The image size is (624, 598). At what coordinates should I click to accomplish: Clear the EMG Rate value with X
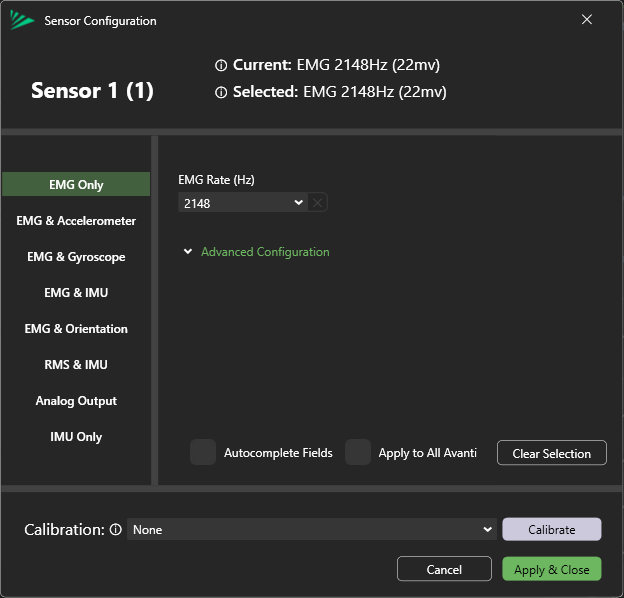(317, 203)
